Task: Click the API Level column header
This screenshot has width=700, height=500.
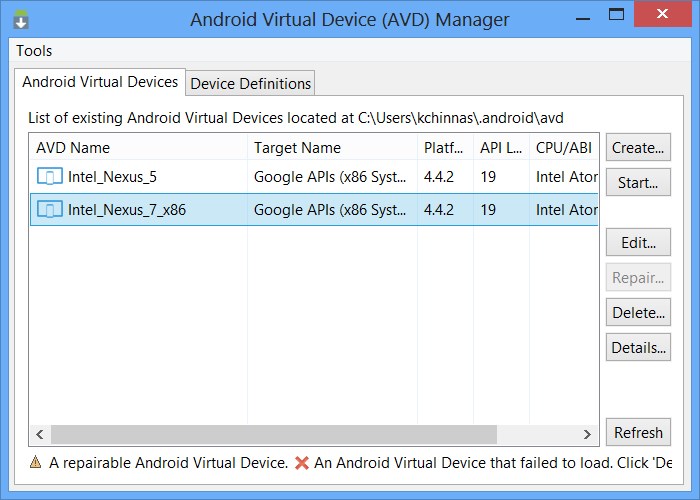Action: pyautogui.click(x=499, y=148)
